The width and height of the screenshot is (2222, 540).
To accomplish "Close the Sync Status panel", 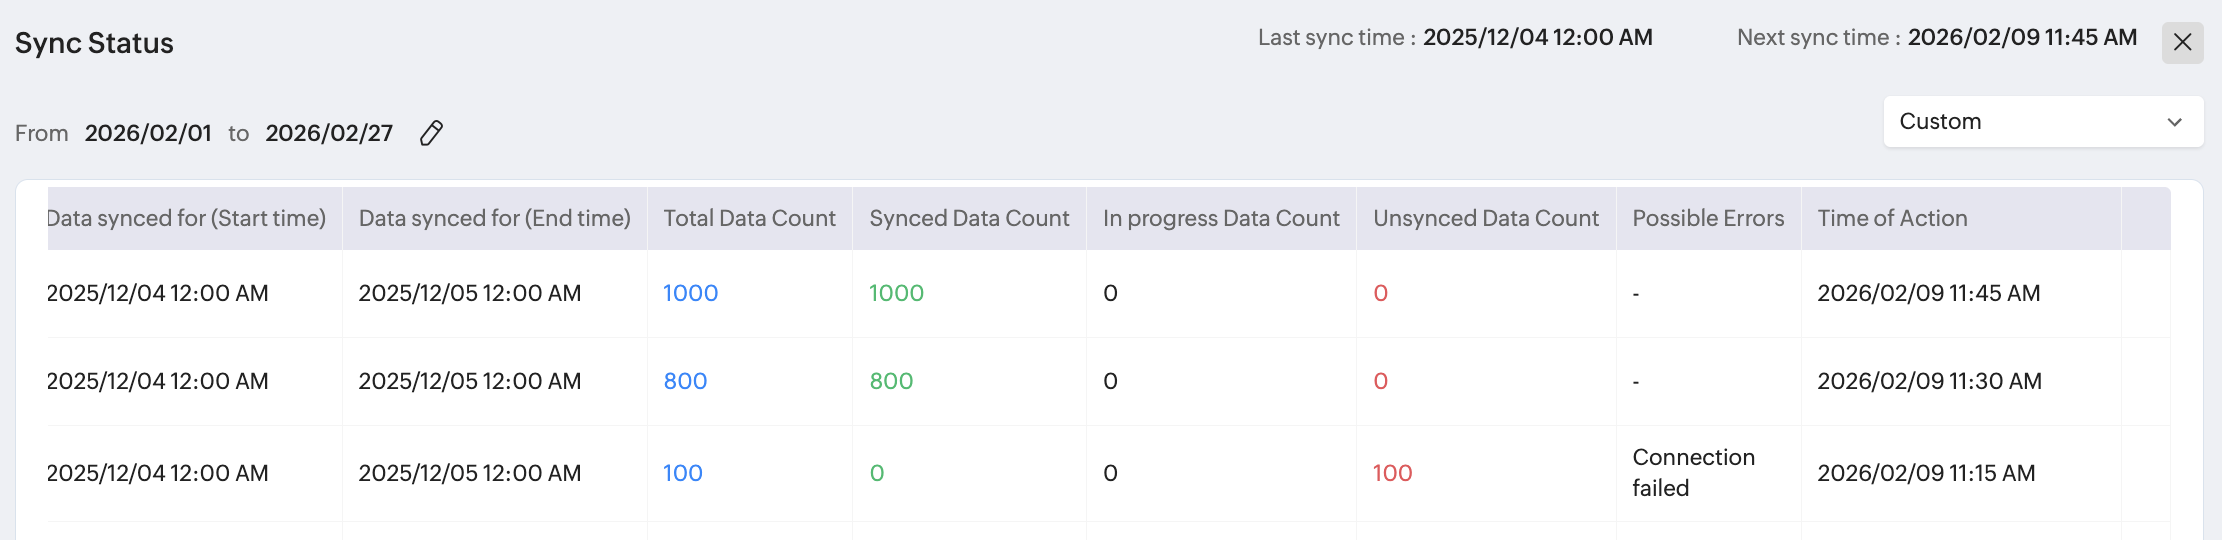I will click(2182, 42).
